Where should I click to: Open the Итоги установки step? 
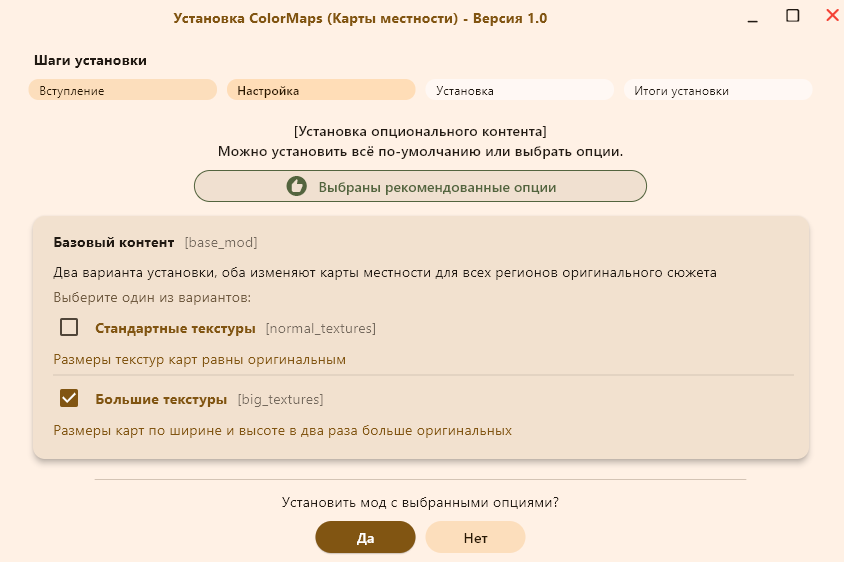click(x=717, y=90)
